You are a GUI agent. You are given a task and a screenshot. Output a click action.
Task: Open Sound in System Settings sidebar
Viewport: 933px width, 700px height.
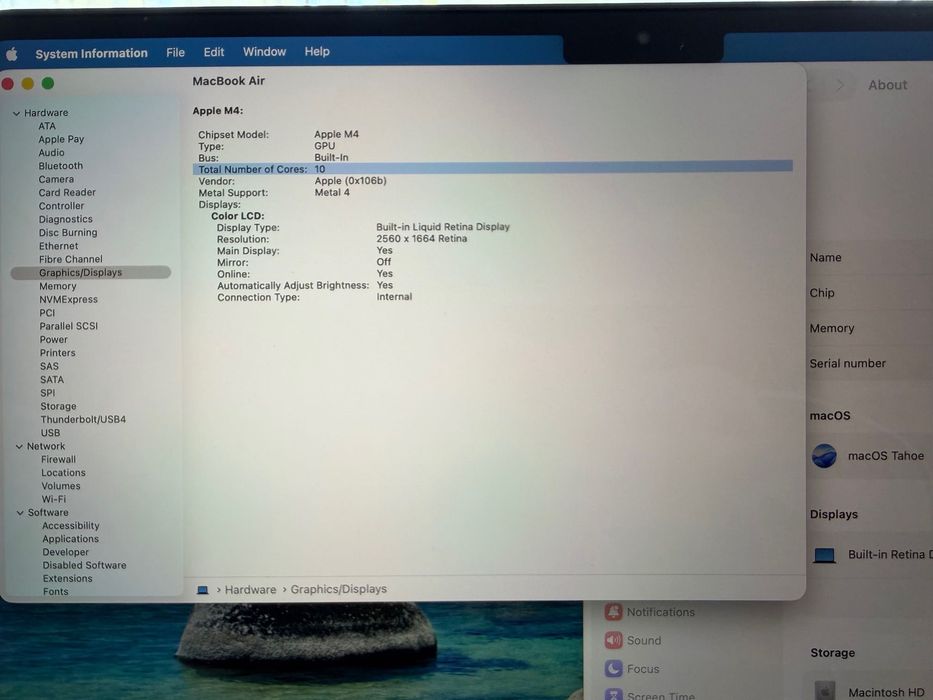[633, 640]
